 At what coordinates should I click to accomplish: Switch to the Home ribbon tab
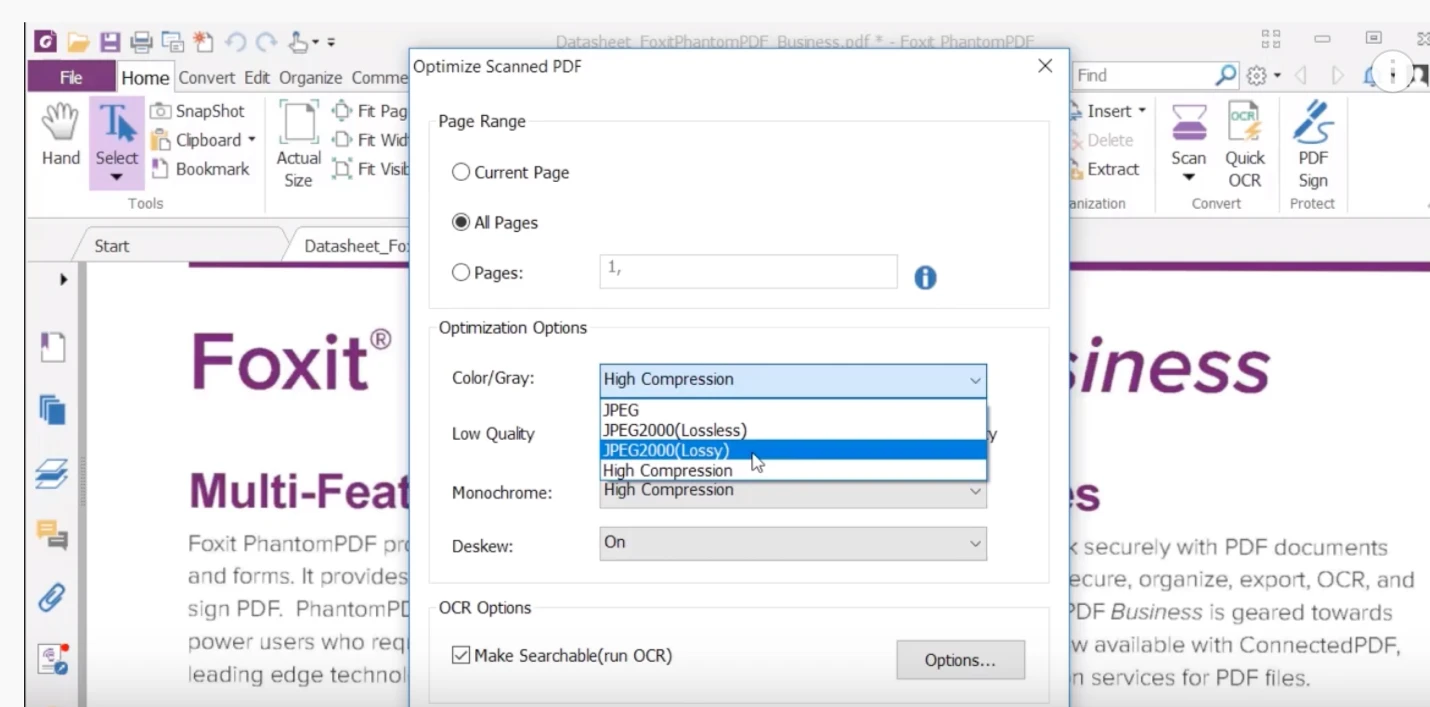click(146, 77)
